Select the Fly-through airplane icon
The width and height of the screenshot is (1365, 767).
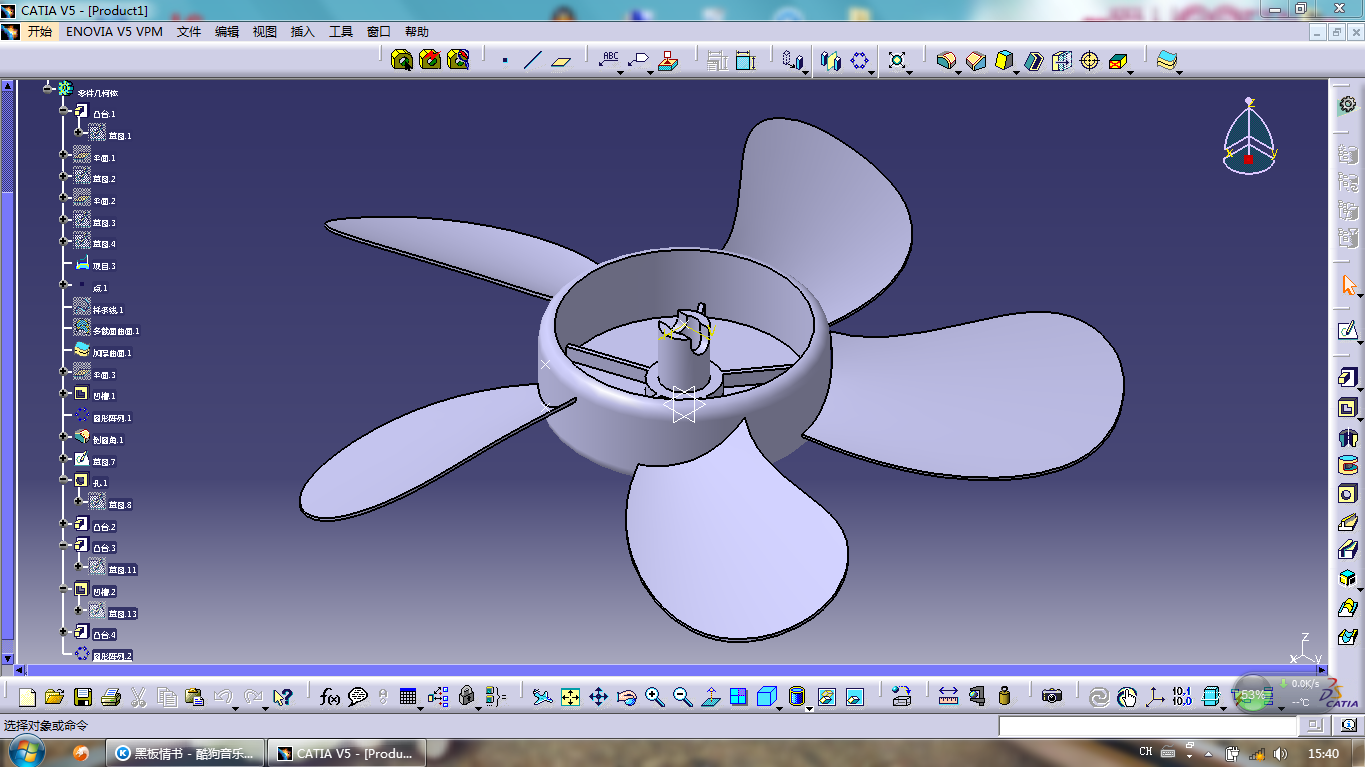pyautogui.click(x=542, y=697)
